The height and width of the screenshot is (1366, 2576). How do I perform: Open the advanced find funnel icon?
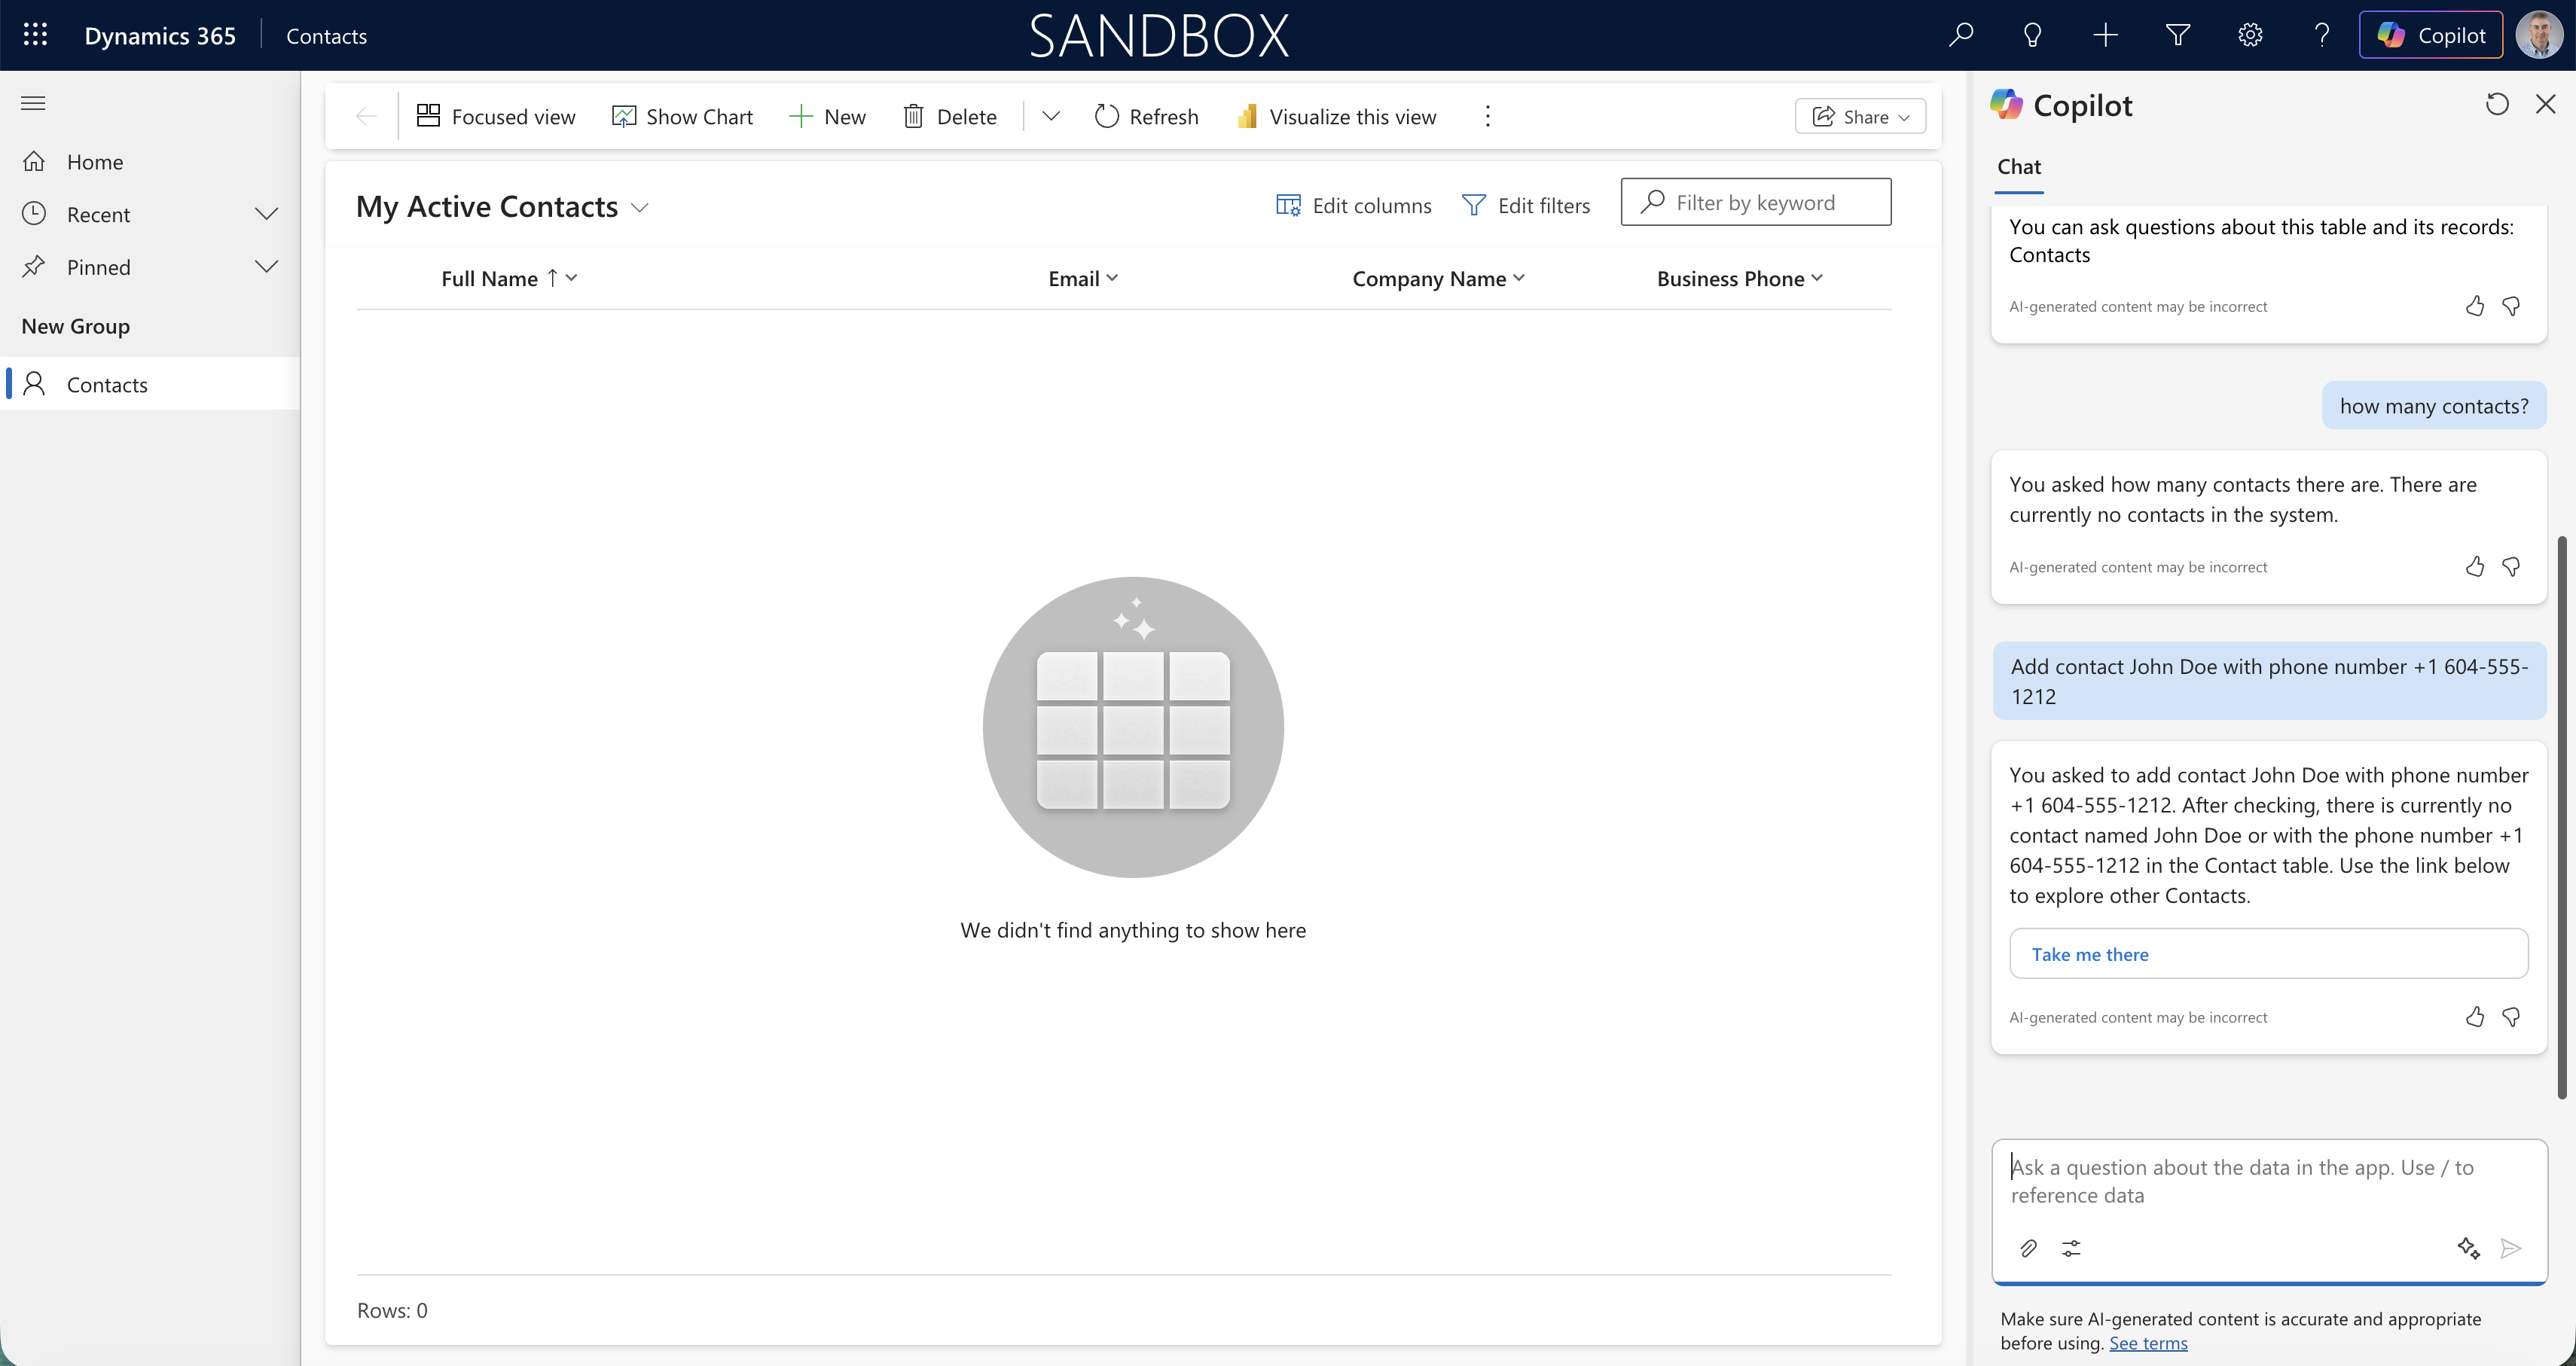coord(2178,35)
